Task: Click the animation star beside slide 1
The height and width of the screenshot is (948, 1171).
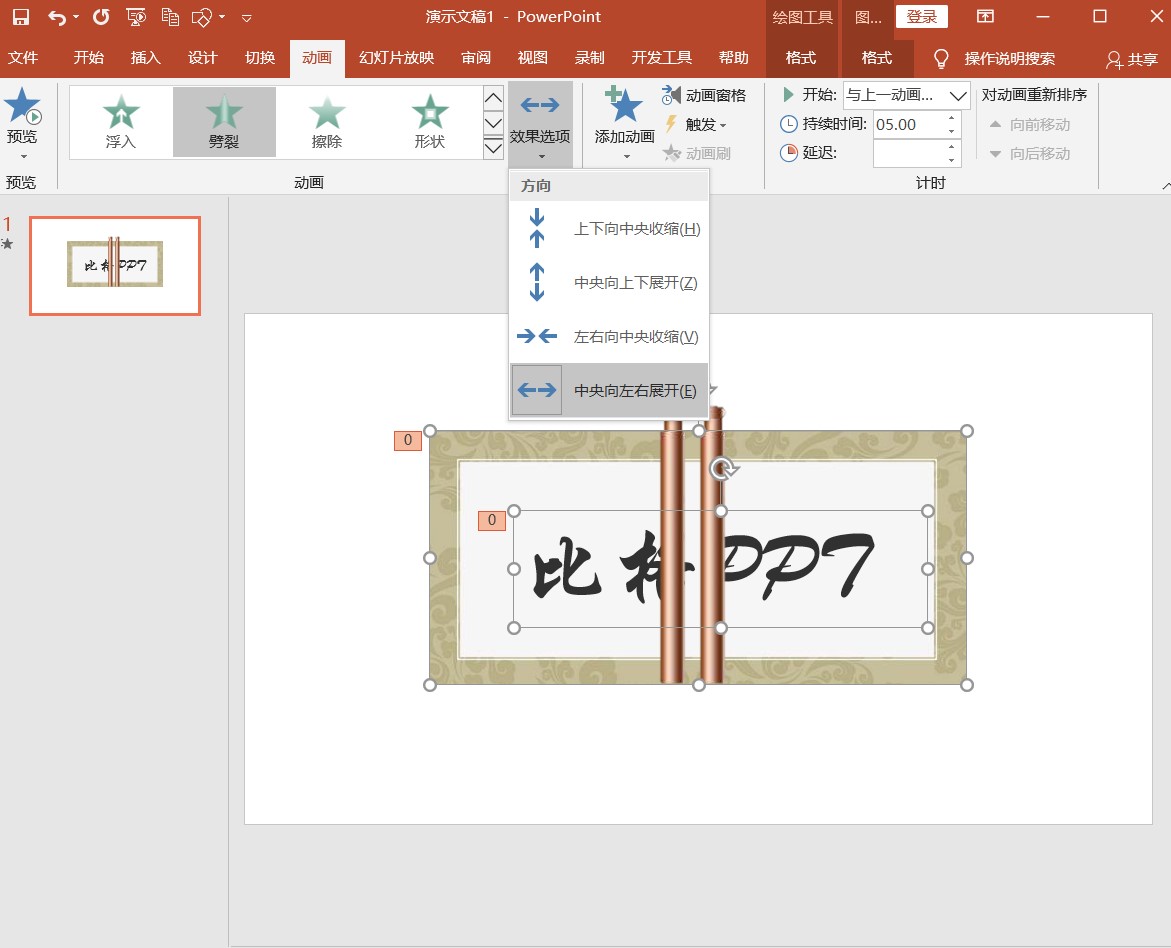Action: coord(7,244)
